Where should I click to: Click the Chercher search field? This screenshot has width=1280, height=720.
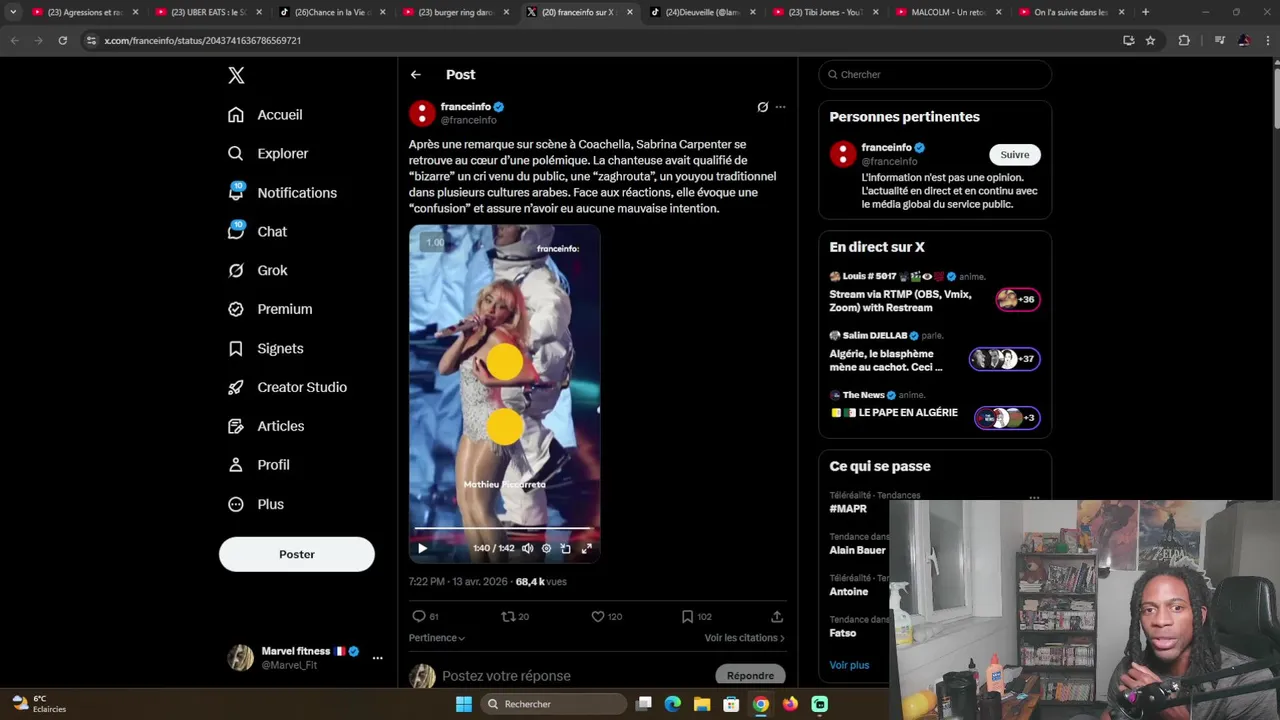(935, 74)
